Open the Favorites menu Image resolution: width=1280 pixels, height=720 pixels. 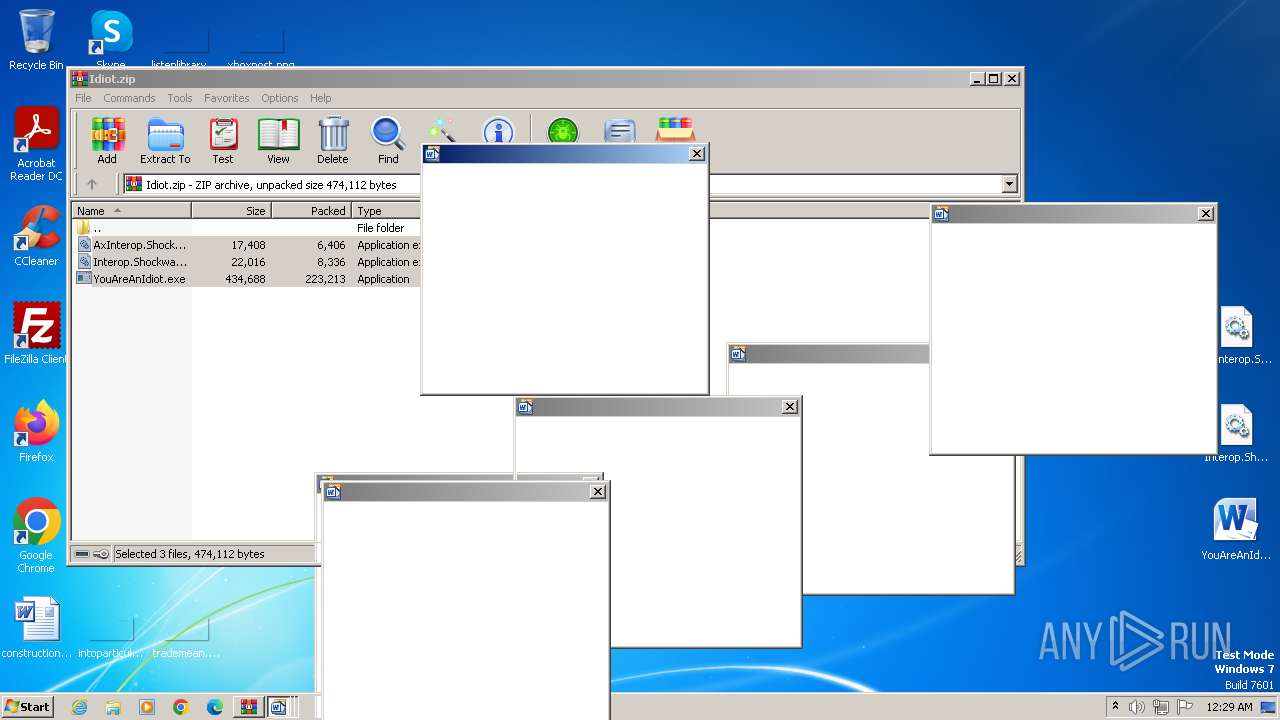227,98
